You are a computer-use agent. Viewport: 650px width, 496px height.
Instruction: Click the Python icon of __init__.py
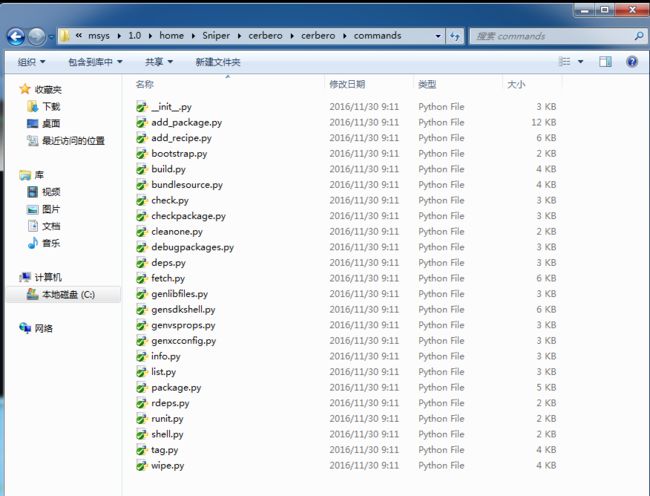pyautogui.click(x=142, y=107)
